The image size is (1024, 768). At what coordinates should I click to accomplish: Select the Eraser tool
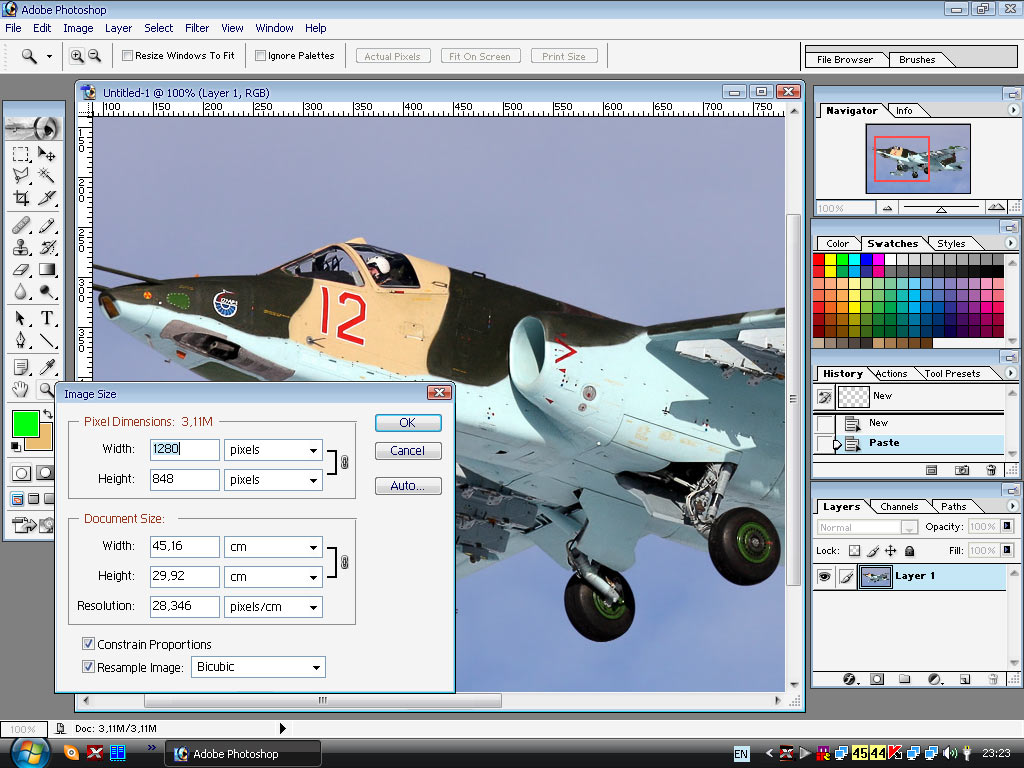coord(21,269)
